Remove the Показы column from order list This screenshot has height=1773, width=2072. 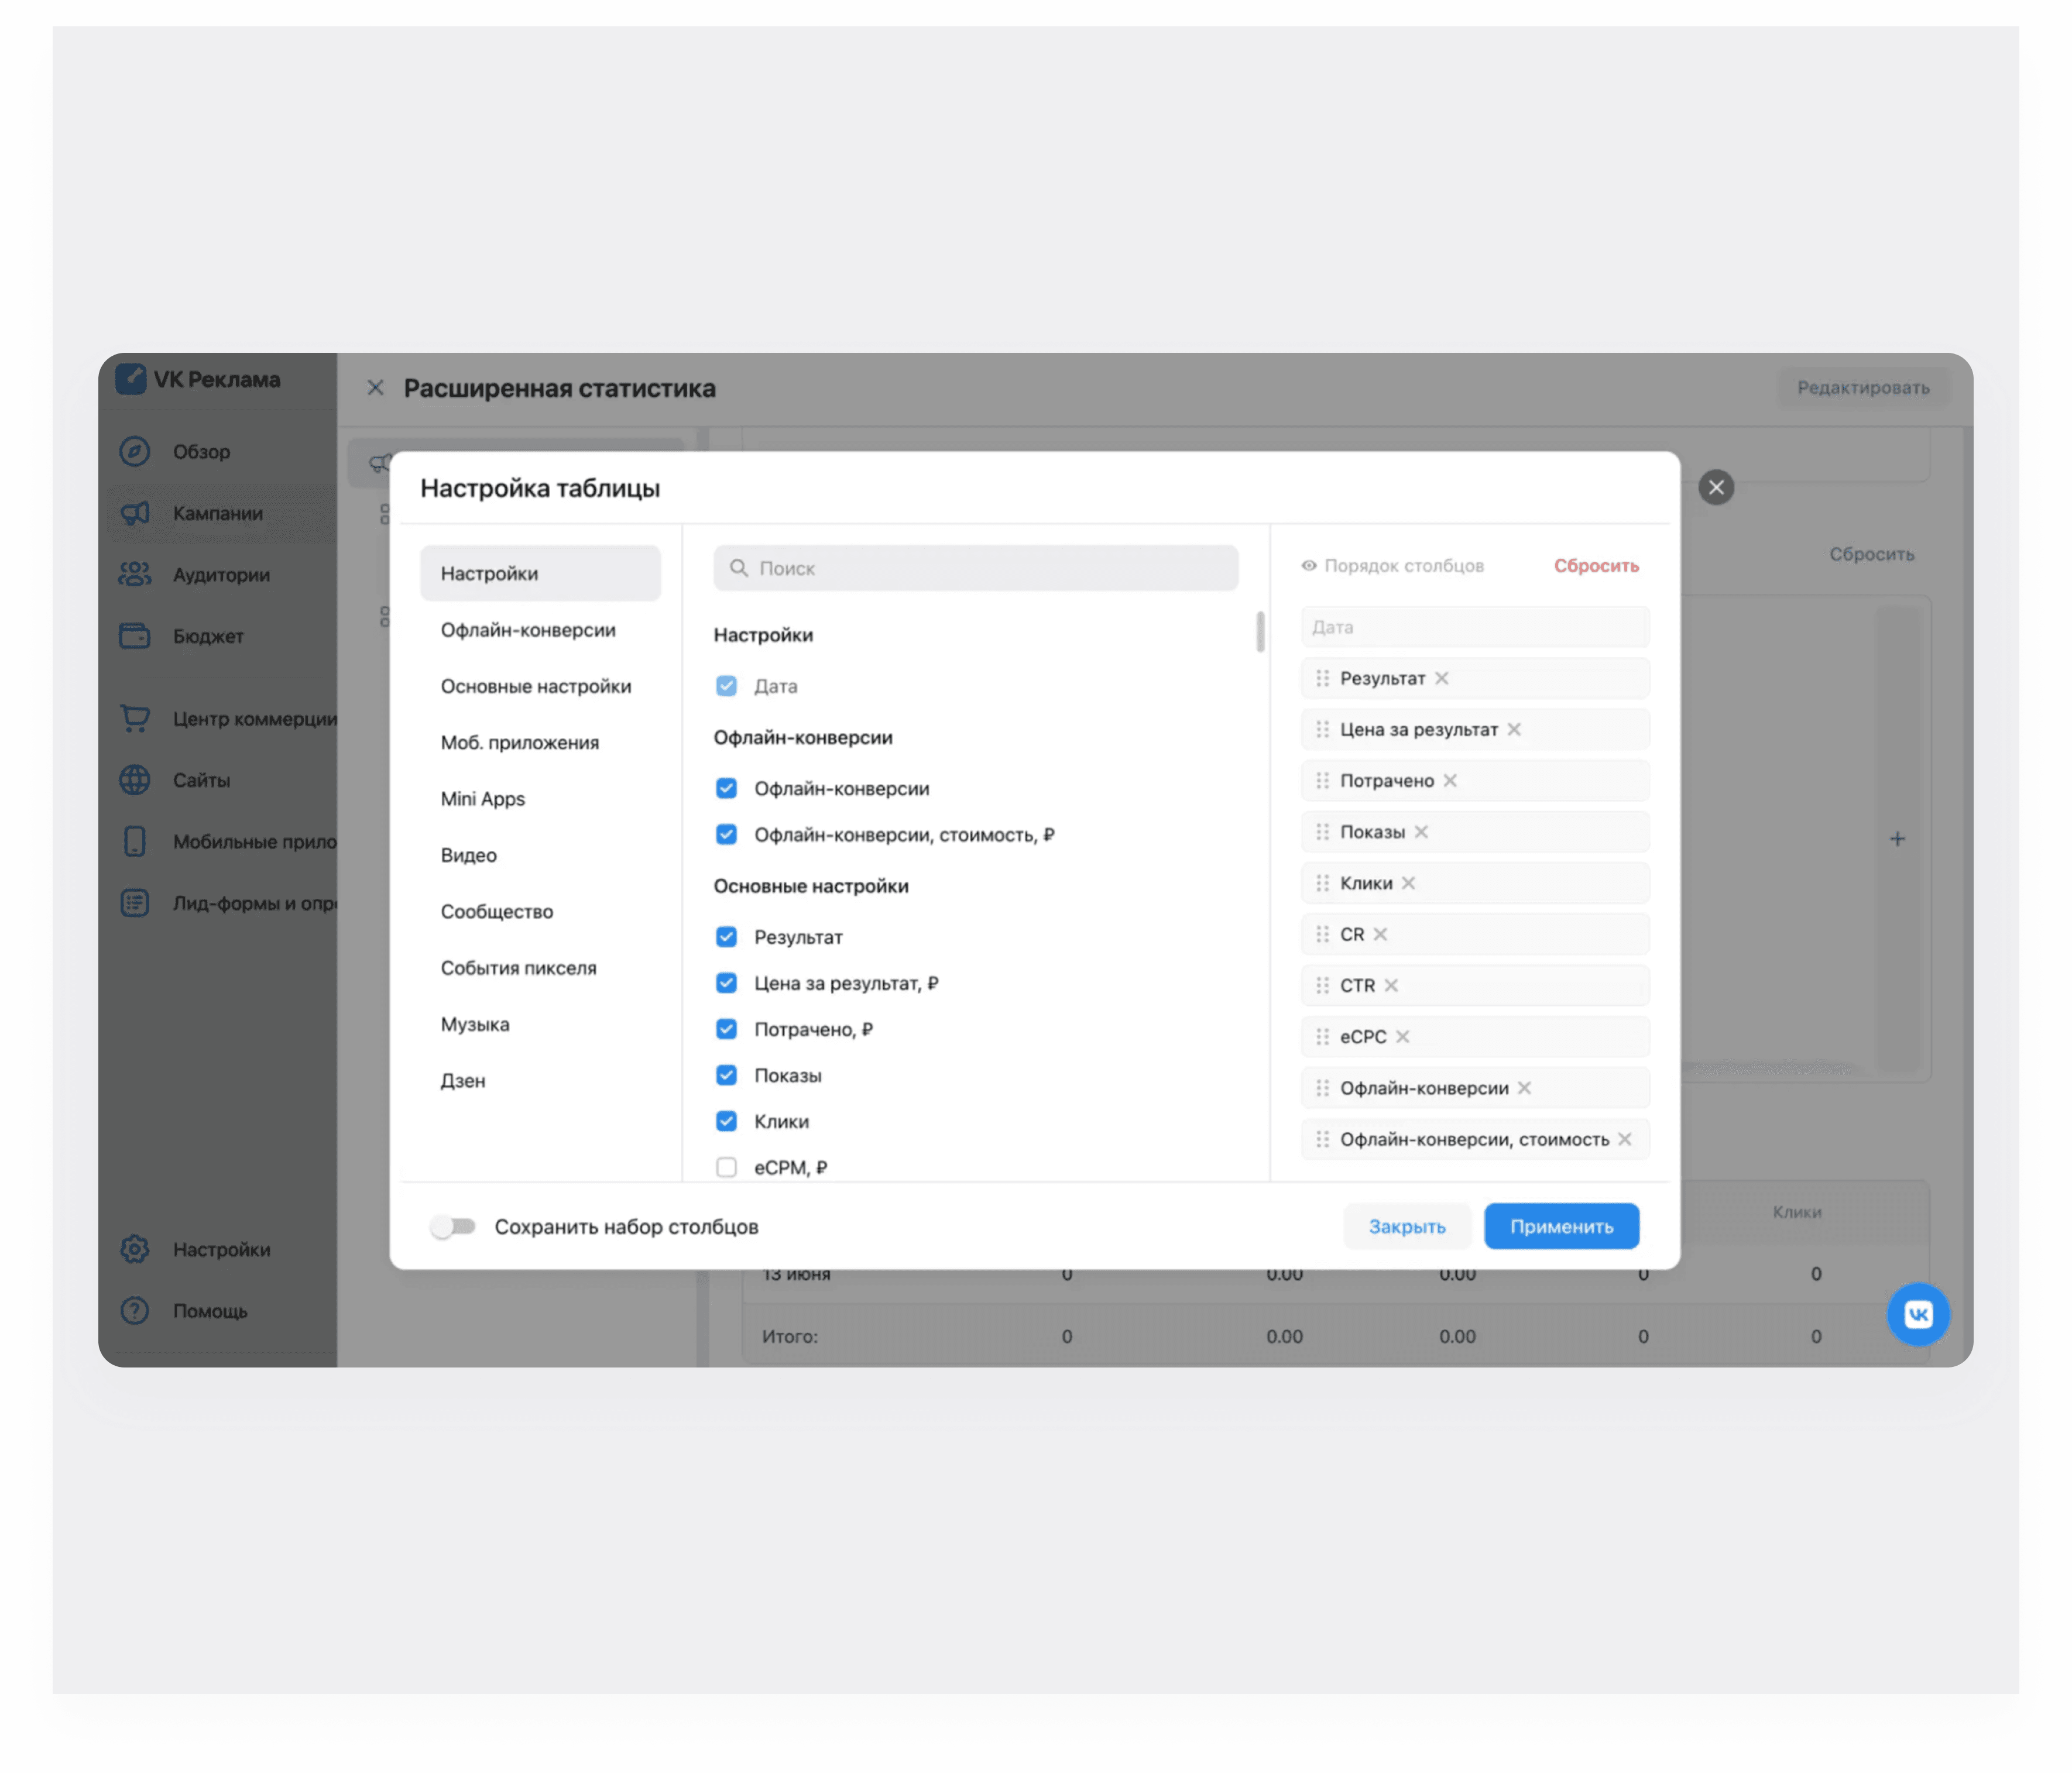click(1421, 832)
